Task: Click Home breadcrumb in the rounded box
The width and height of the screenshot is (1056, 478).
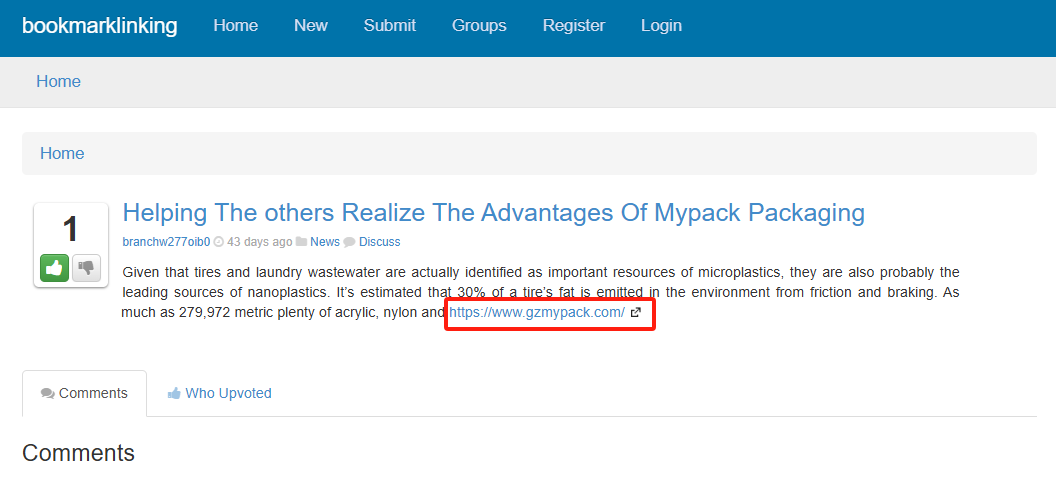Action: 62,153
